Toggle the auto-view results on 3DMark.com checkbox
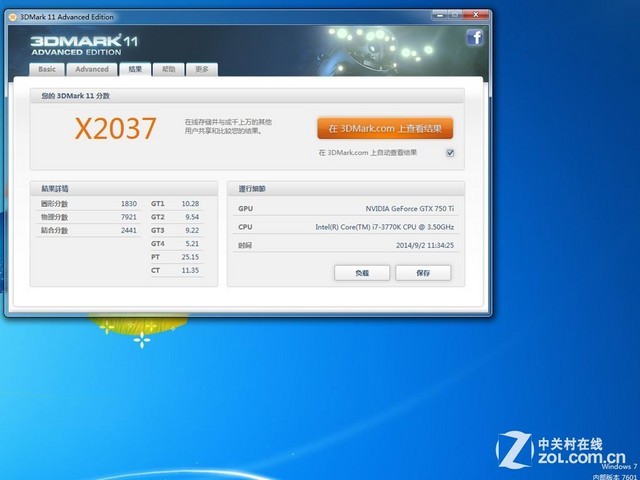The height and width of the screenshot is (480, 640). [450, 153]
